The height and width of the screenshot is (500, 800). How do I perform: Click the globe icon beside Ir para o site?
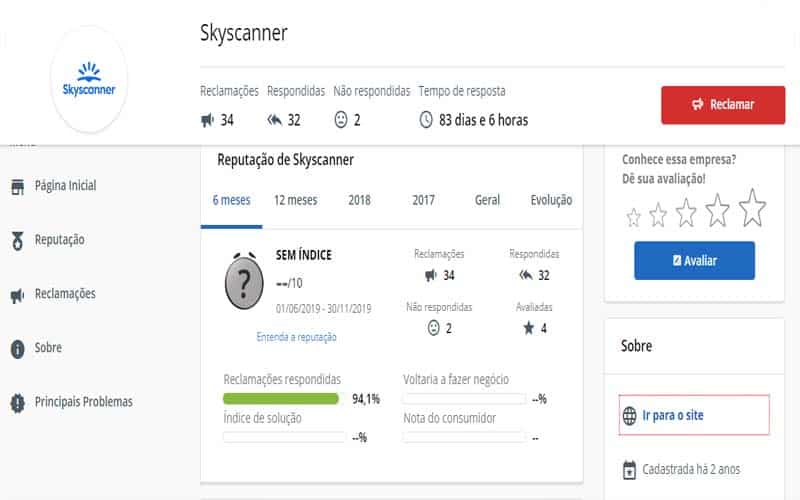(x=630, y=416)
